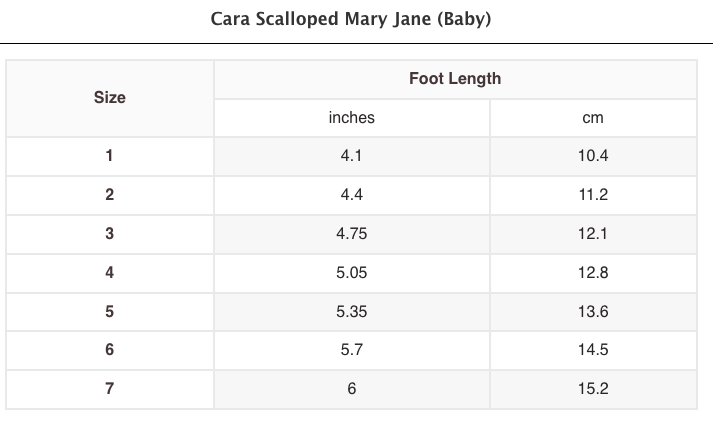713x423 pixels.
Task: Select size 6 row label
Action: click(110, 350)
